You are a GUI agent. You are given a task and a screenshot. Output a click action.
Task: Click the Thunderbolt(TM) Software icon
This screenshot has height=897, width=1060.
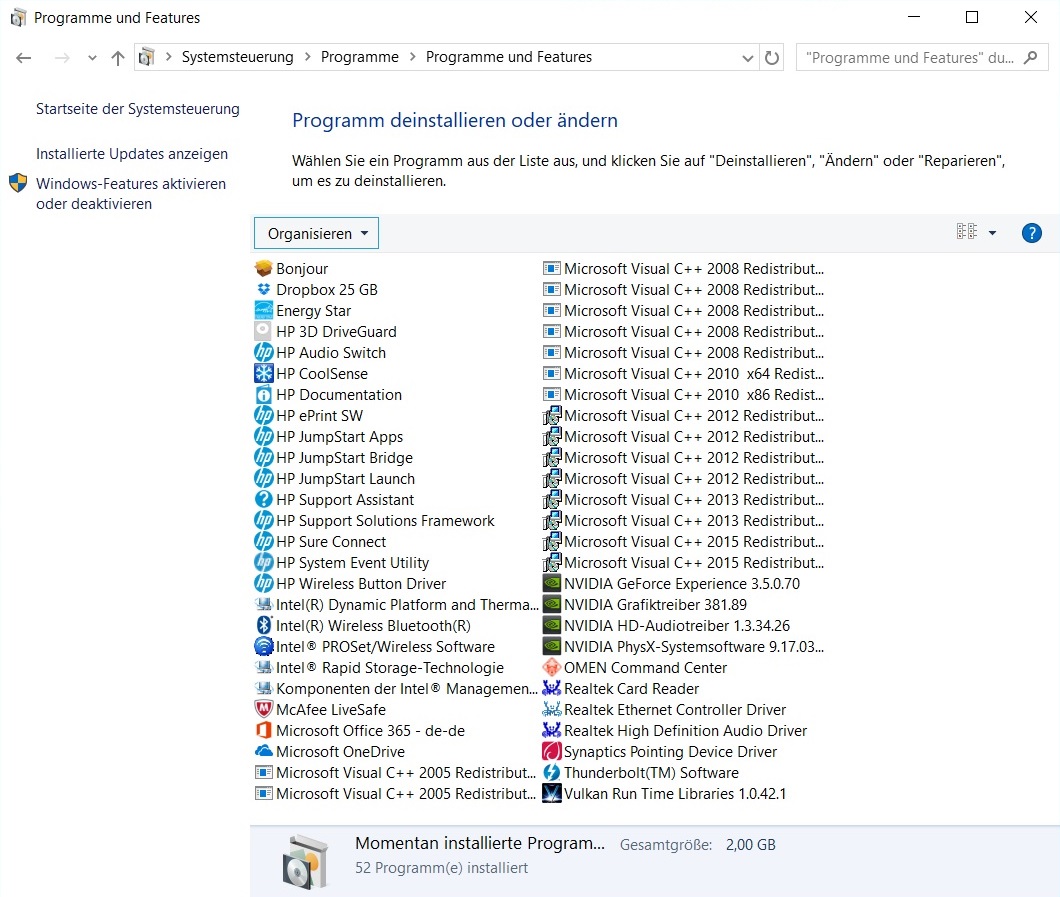(x=552, y=772)
